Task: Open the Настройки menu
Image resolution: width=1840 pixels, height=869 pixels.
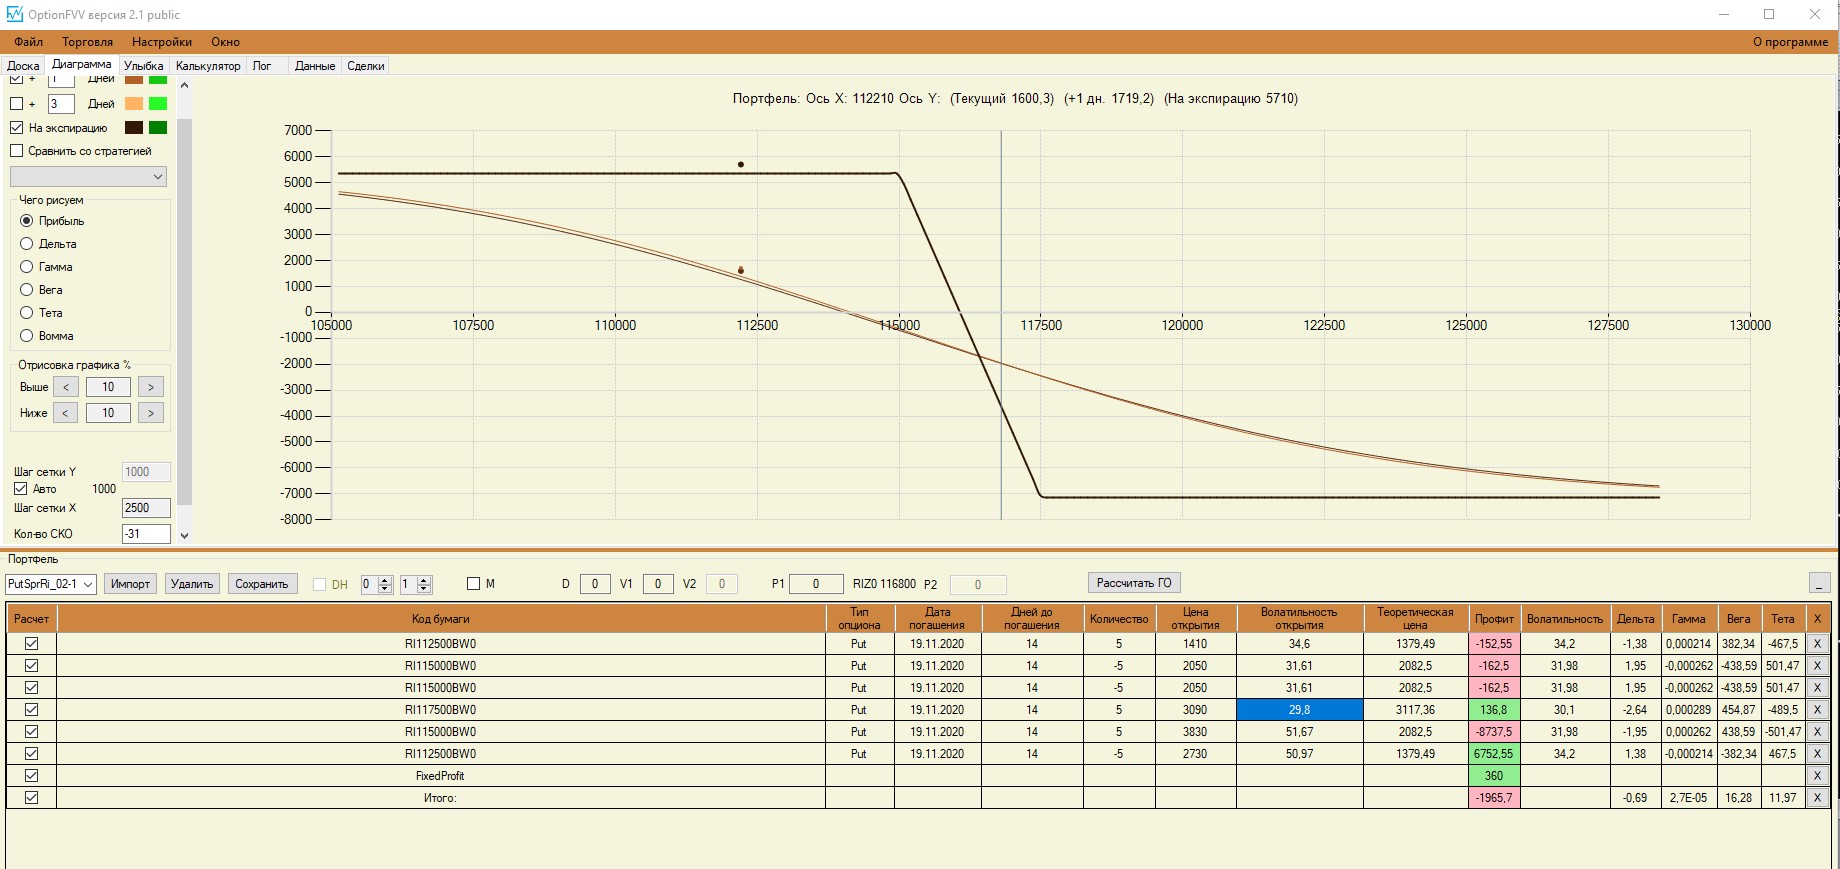Action: pyautogui.click(x=162, y=42)
